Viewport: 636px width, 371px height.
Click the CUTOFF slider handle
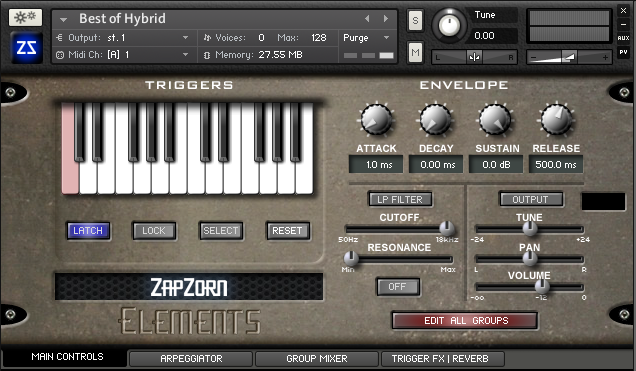point(447,229)
